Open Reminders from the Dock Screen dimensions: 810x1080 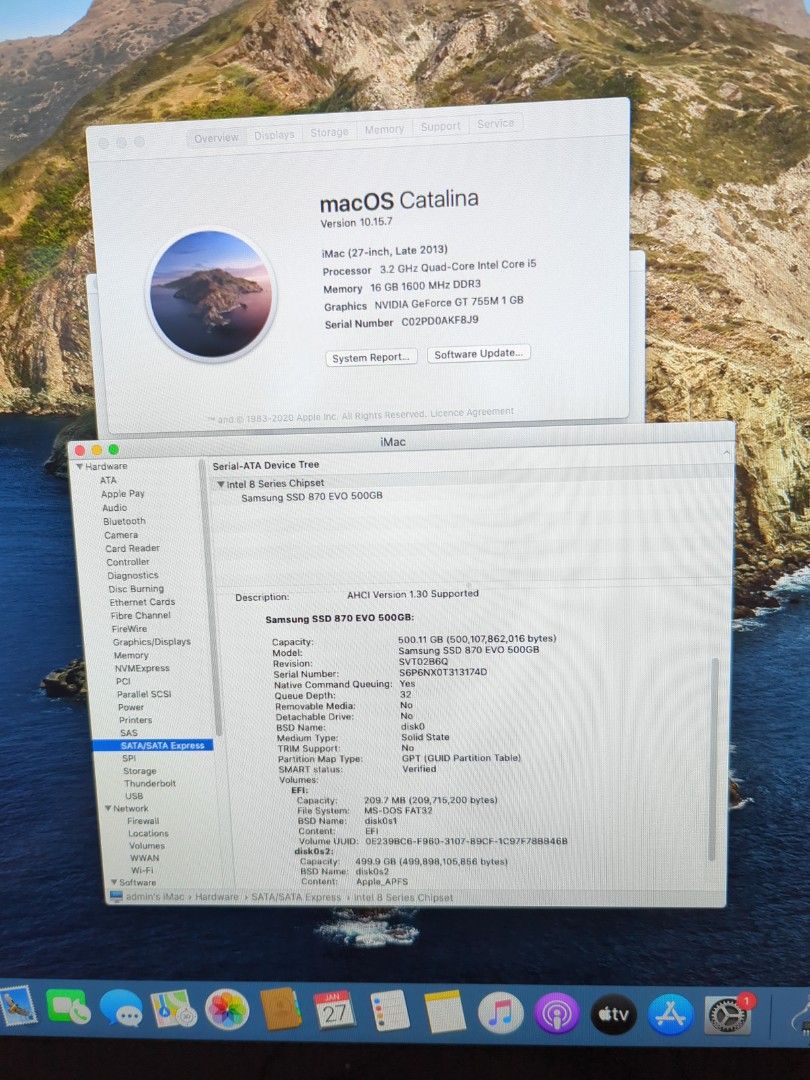click(390, 1012)
